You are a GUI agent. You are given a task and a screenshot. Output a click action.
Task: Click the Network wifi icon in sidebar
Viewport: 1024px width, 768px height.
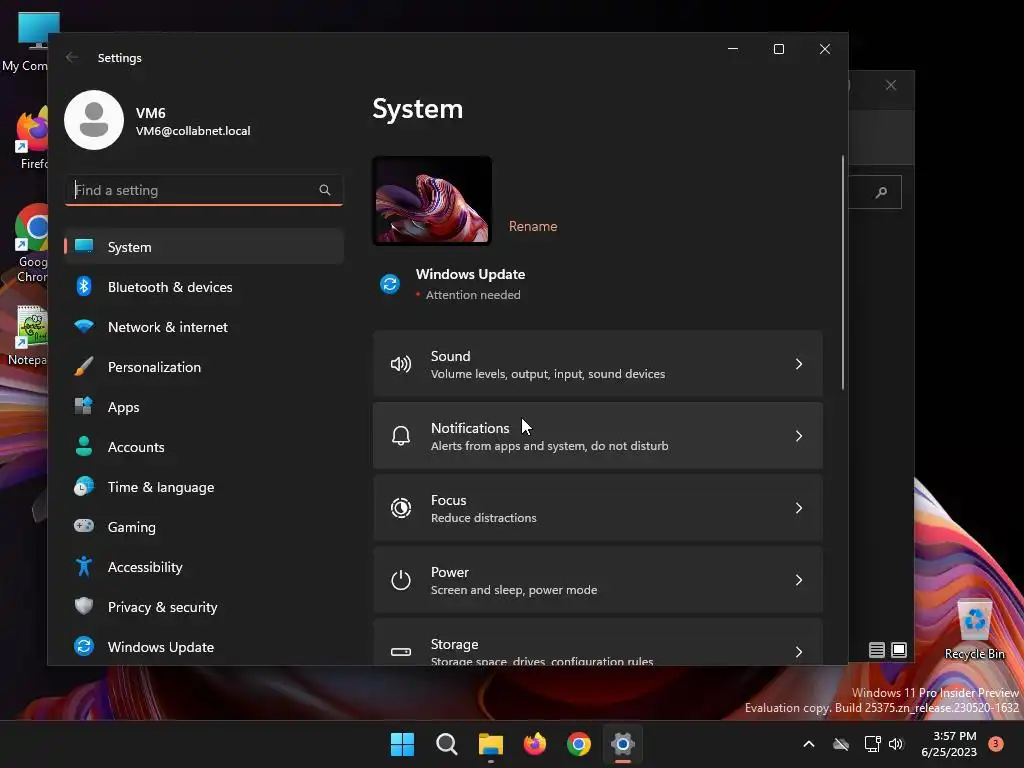pos(84,326)
